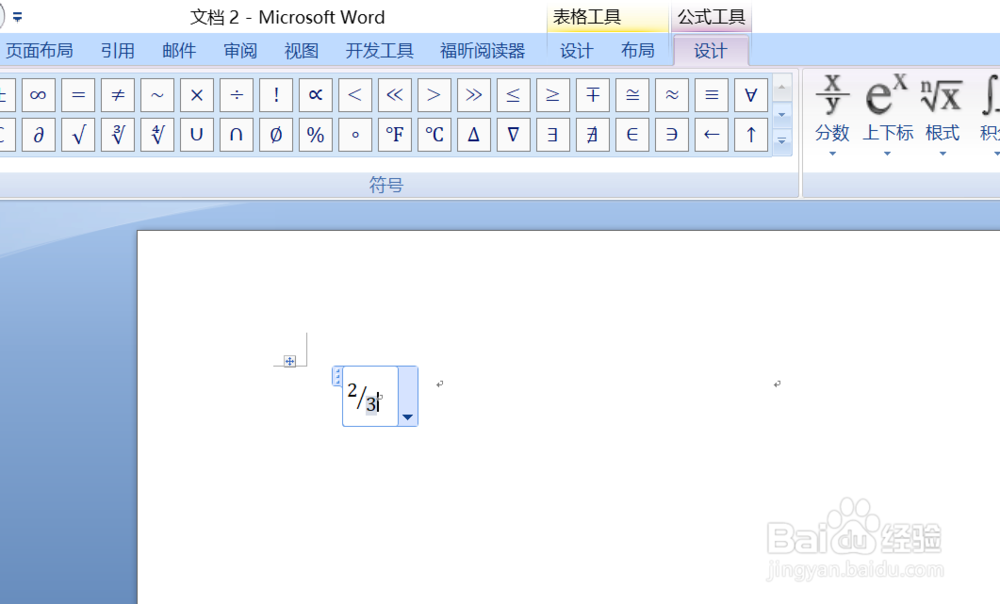The height and width of the screenshot is (604, 1000).
Task: Insert the percent sign symbol
Action: [x=315, y=134]
